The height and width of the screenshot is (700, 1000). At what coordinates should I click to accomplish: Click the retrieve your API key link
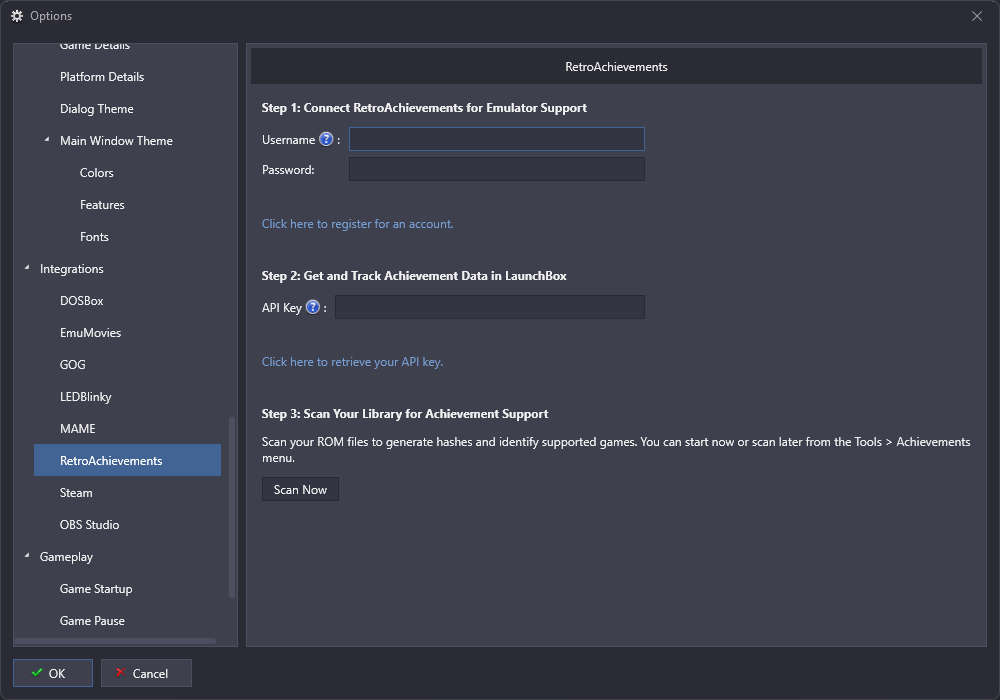[x=352, y=361]
